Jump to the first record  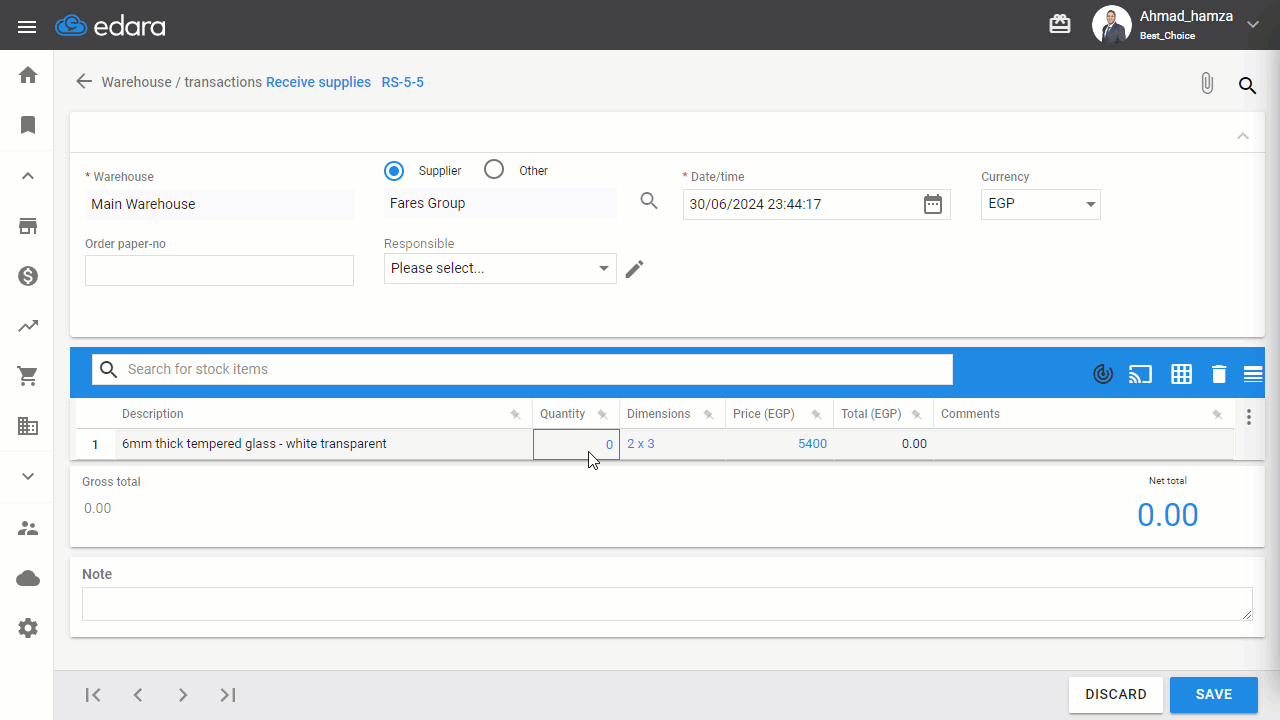tap(93, 695)
